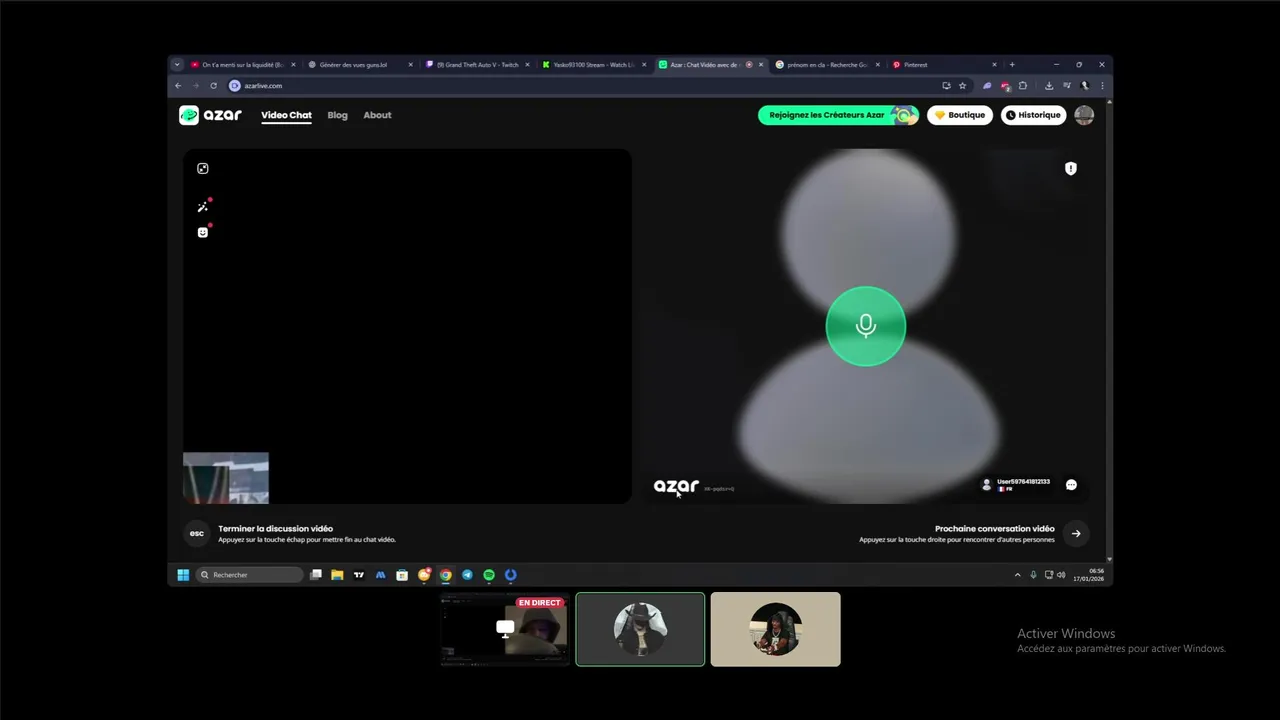Screen dimensions: 1280x720
Task: Click the browser back arrow
Action: 178,86
